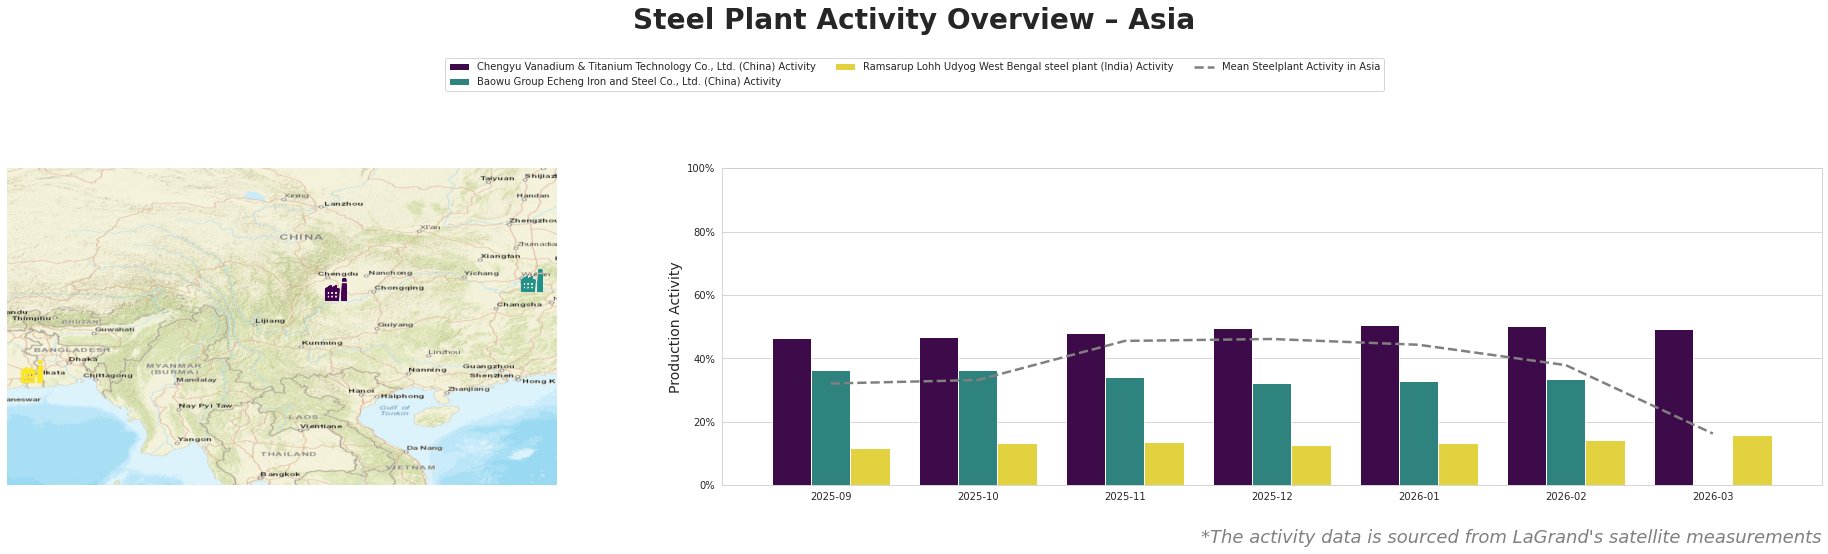Click the purple bar for 2025-09
This screenshot has width=1828, height=554.
(792, 412)
